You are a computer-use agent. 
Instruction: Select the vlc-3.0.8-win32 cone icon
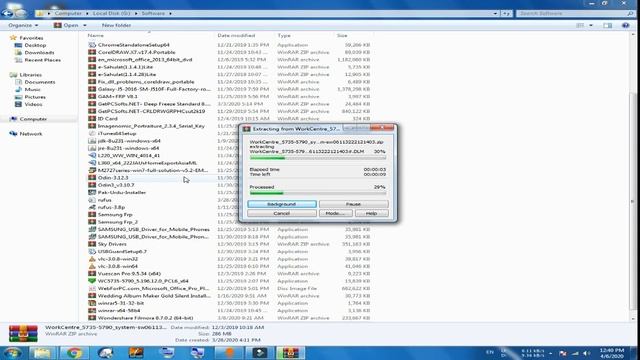92,259
